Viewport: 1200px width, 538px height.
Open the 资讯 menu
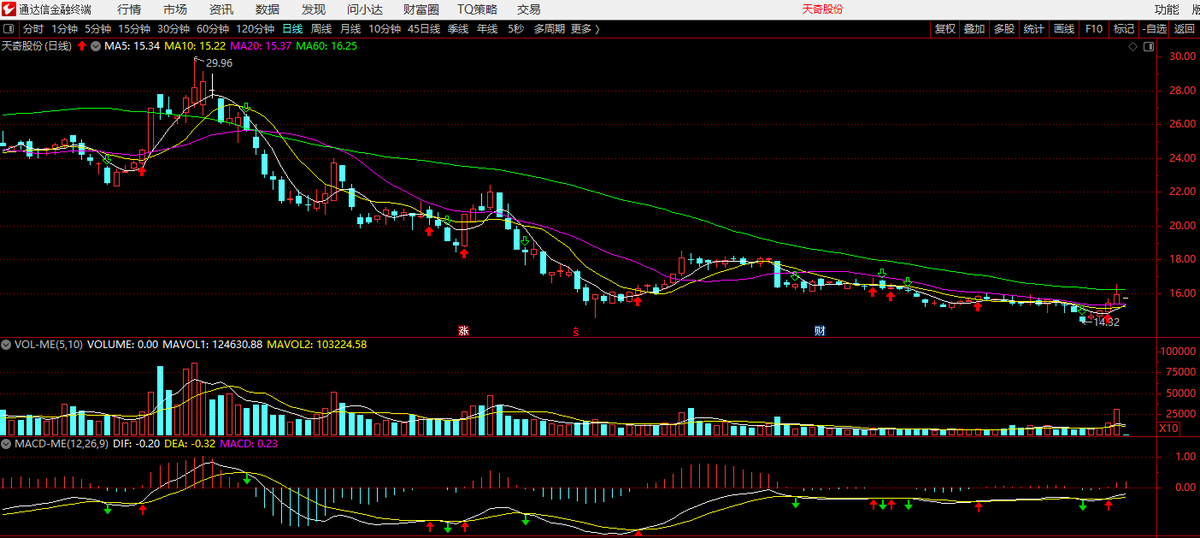click(x=221, y=9)
